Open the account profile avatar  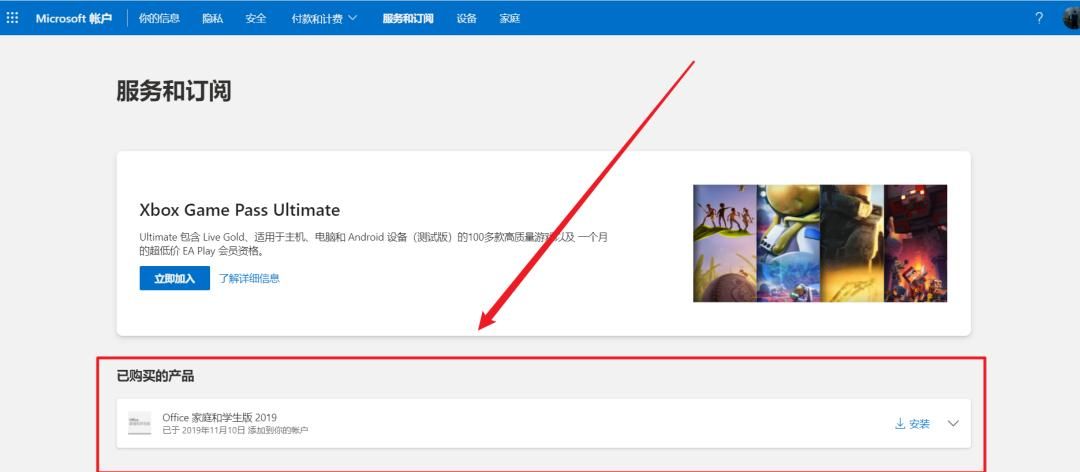1072,18
